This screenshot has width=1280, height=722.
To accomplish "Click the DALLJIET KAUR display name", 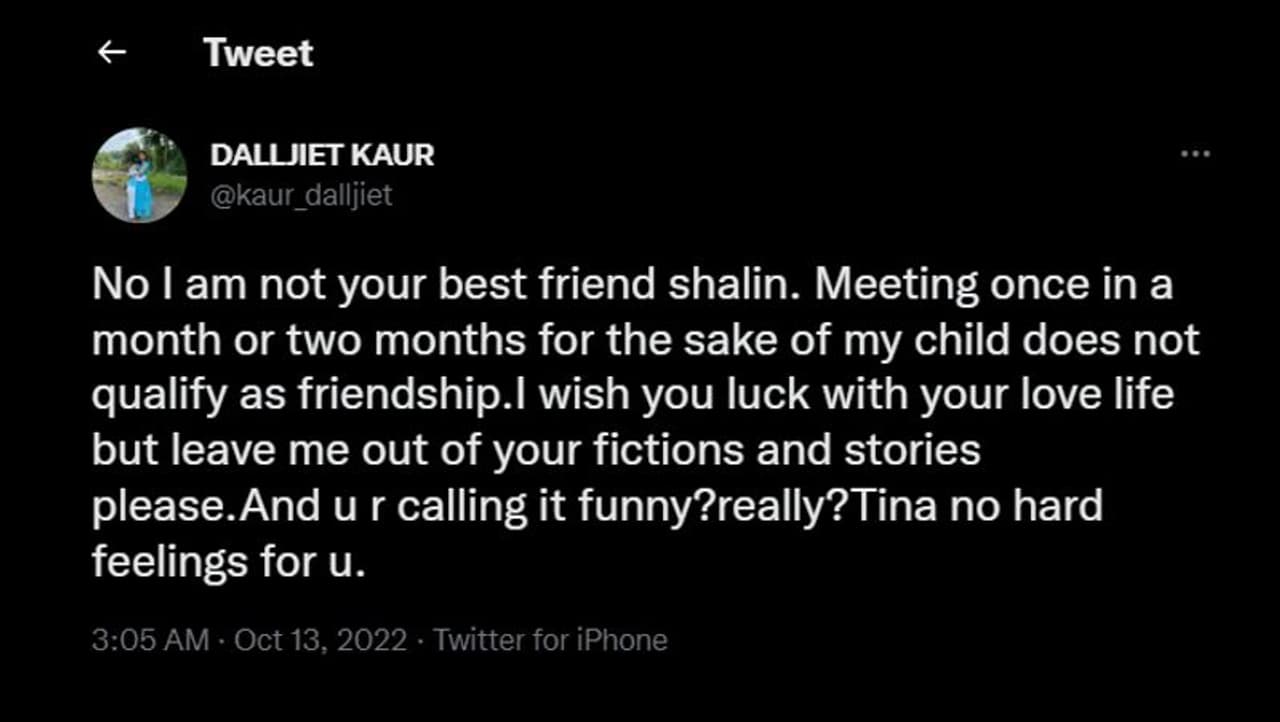I will [322, 156].
